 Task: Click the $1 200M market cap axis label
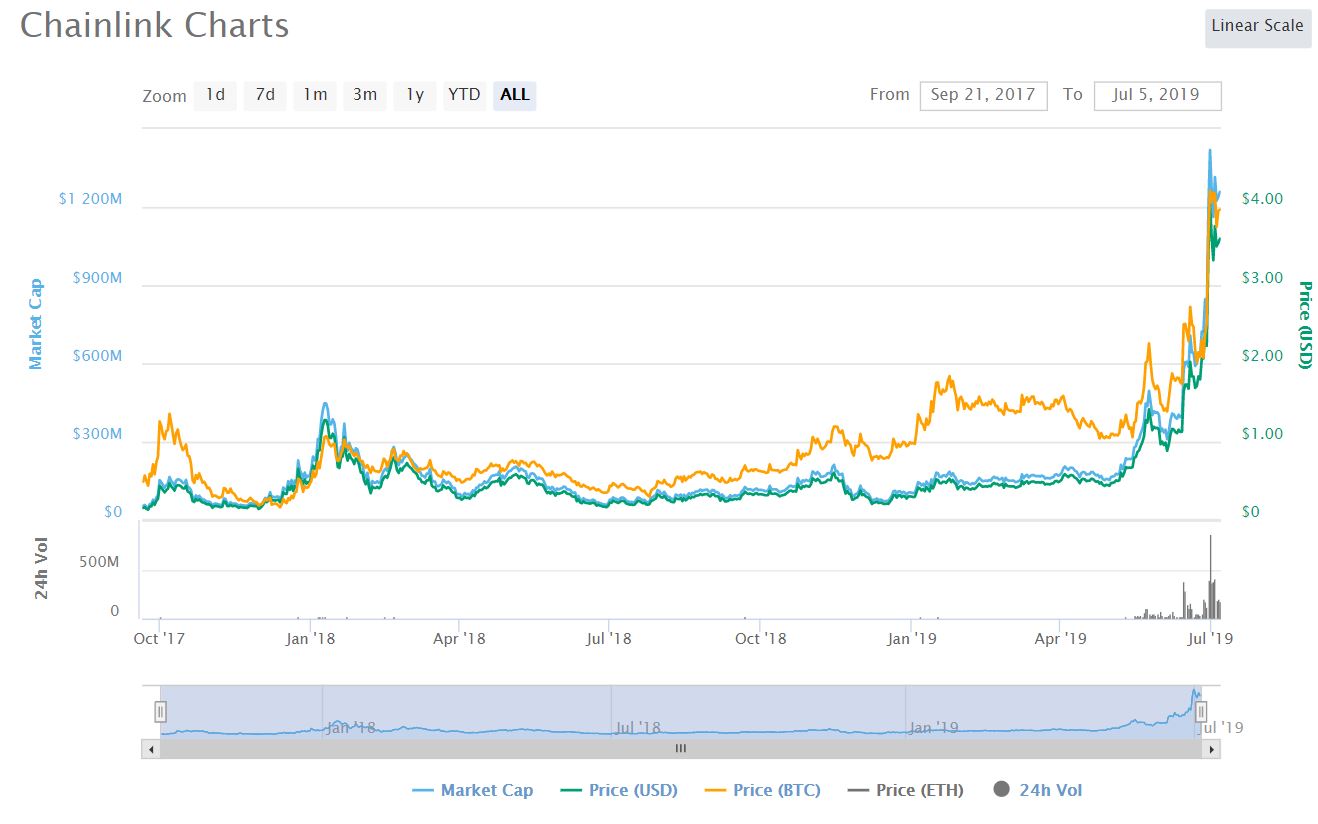[x=90, y=199]
